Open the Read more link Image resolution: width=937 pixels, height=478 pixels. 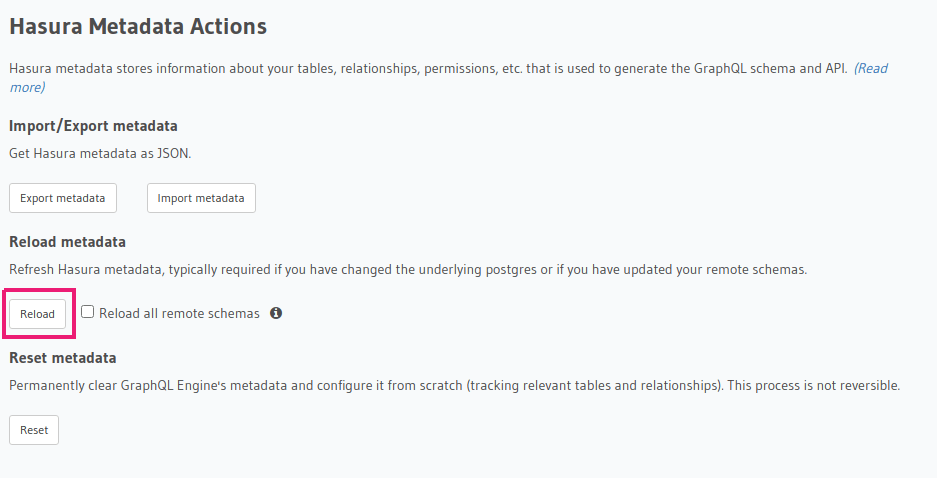coord(869,69)
